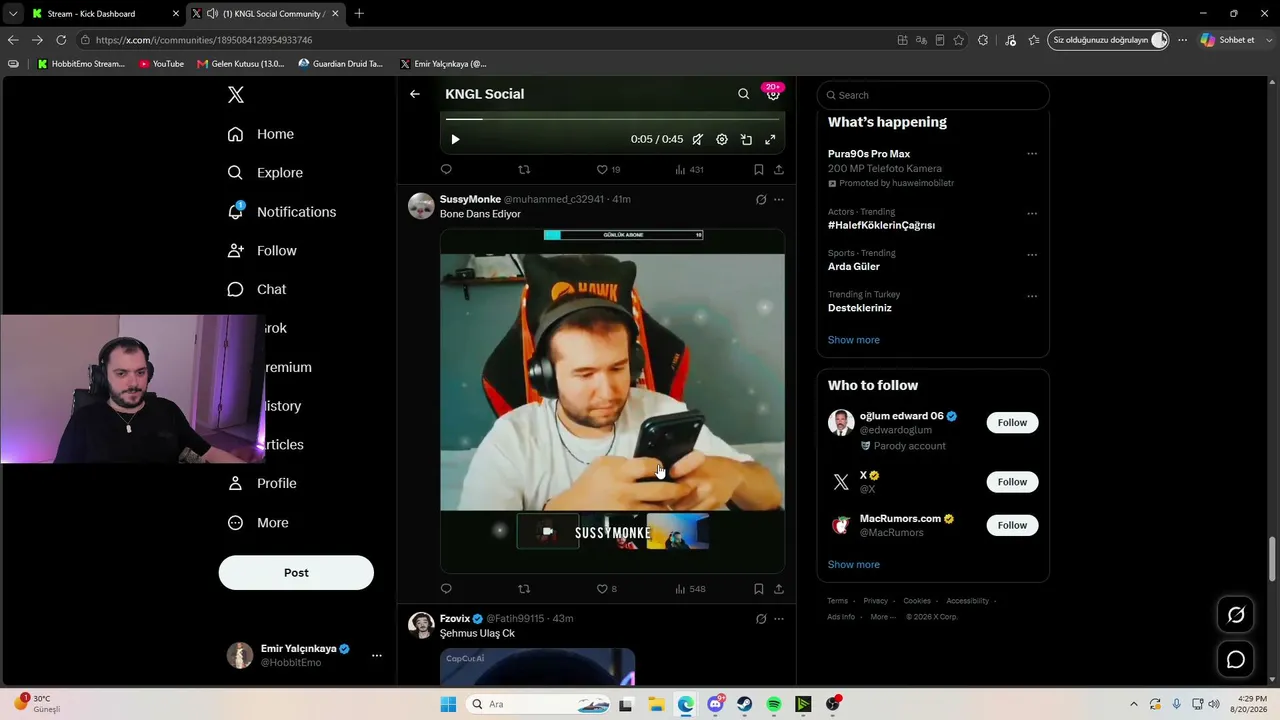Open the floating Chat messages button
Screen dimensions: 1280x720
(x=1236, y=660)
